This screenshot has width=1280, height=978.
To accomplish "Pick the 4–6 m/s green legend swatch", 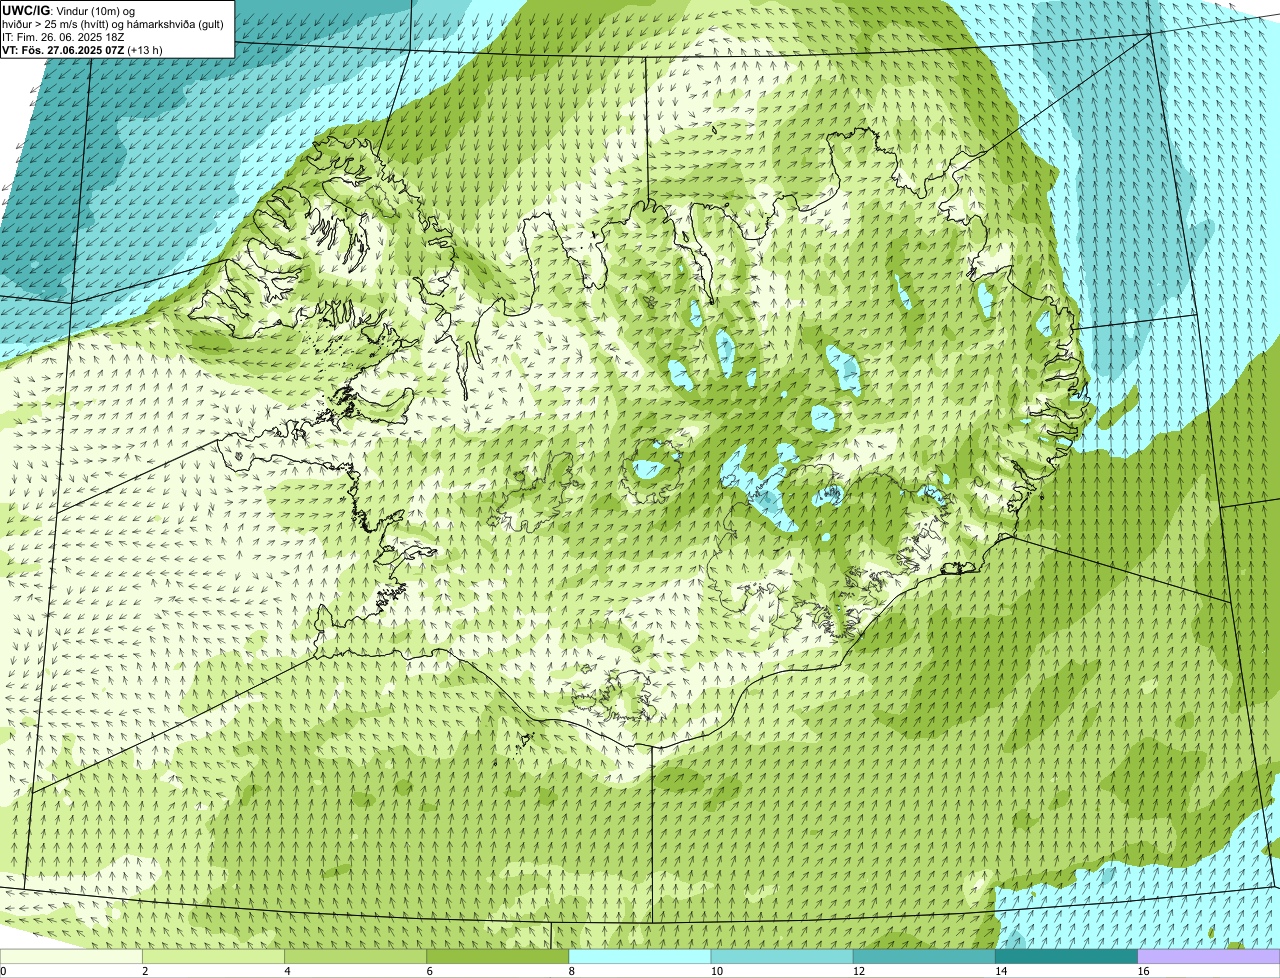I will [355, 956].
